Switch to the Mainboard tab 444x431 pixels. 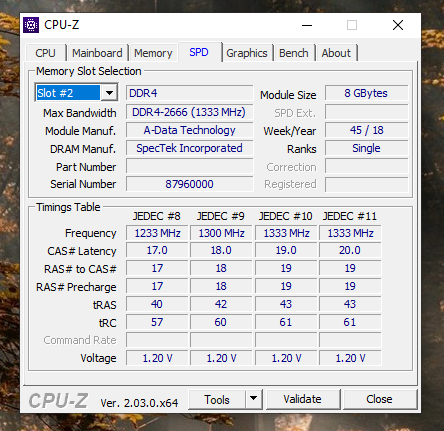coord(97,53)
